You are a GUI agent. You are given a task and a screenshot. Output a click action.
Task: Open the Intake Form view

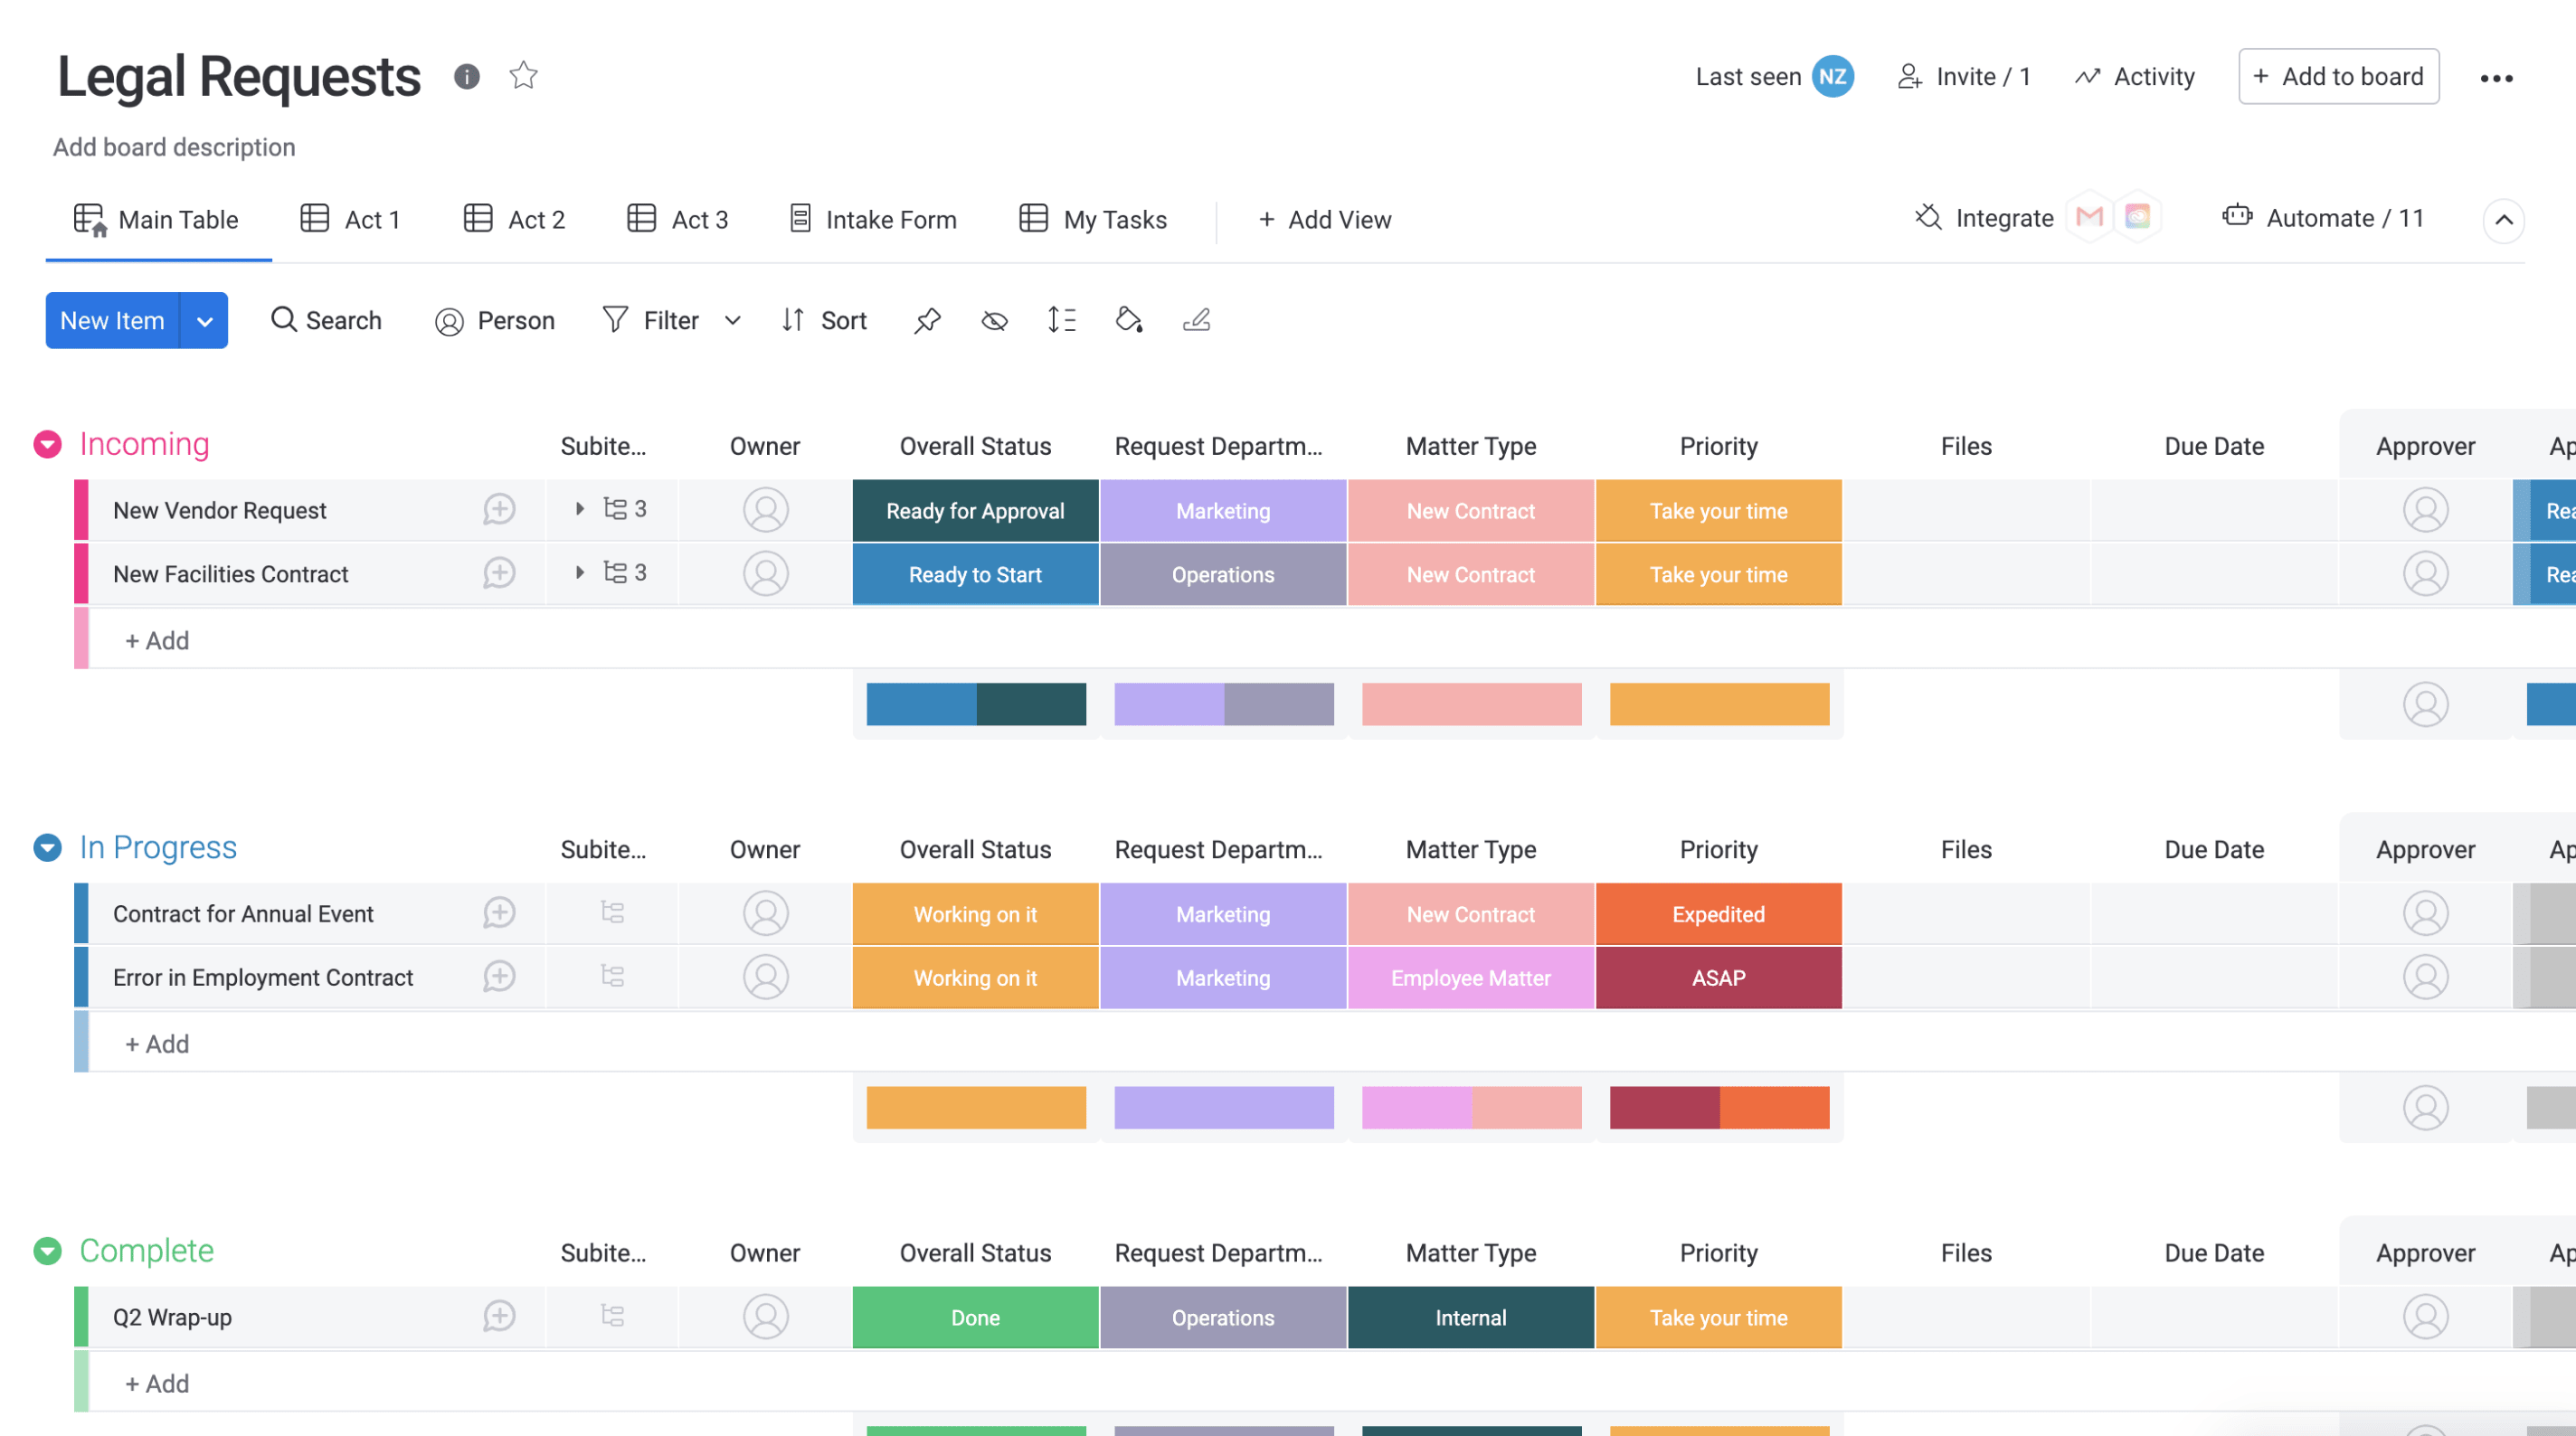(x=874, y=219)
